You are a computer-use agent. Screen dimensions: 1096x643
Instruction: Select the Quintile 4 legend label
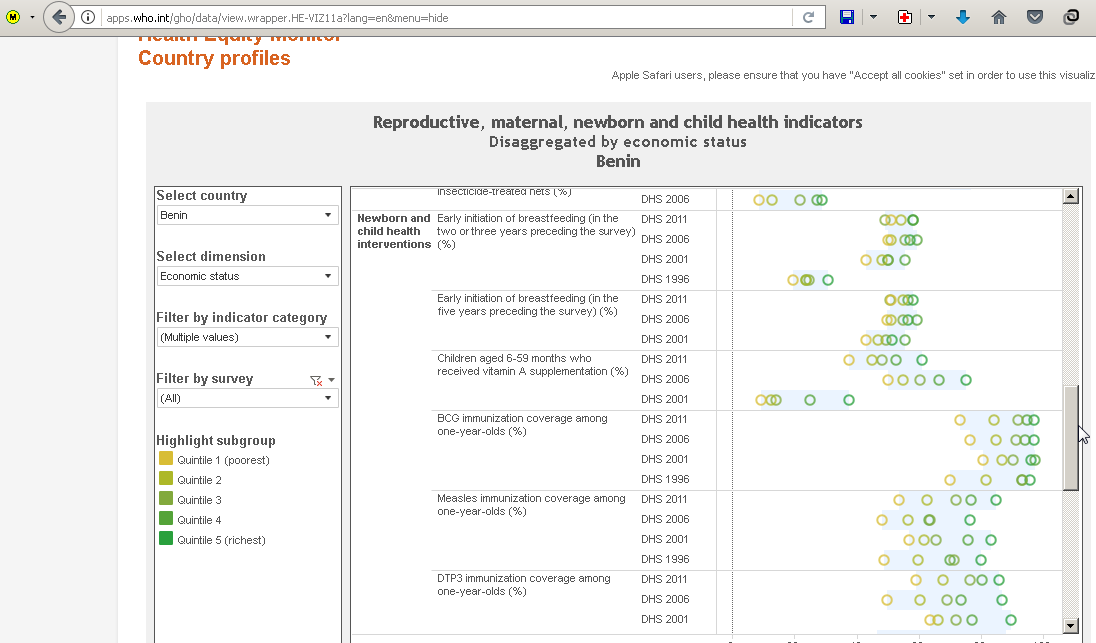click(x=199, y=520)
